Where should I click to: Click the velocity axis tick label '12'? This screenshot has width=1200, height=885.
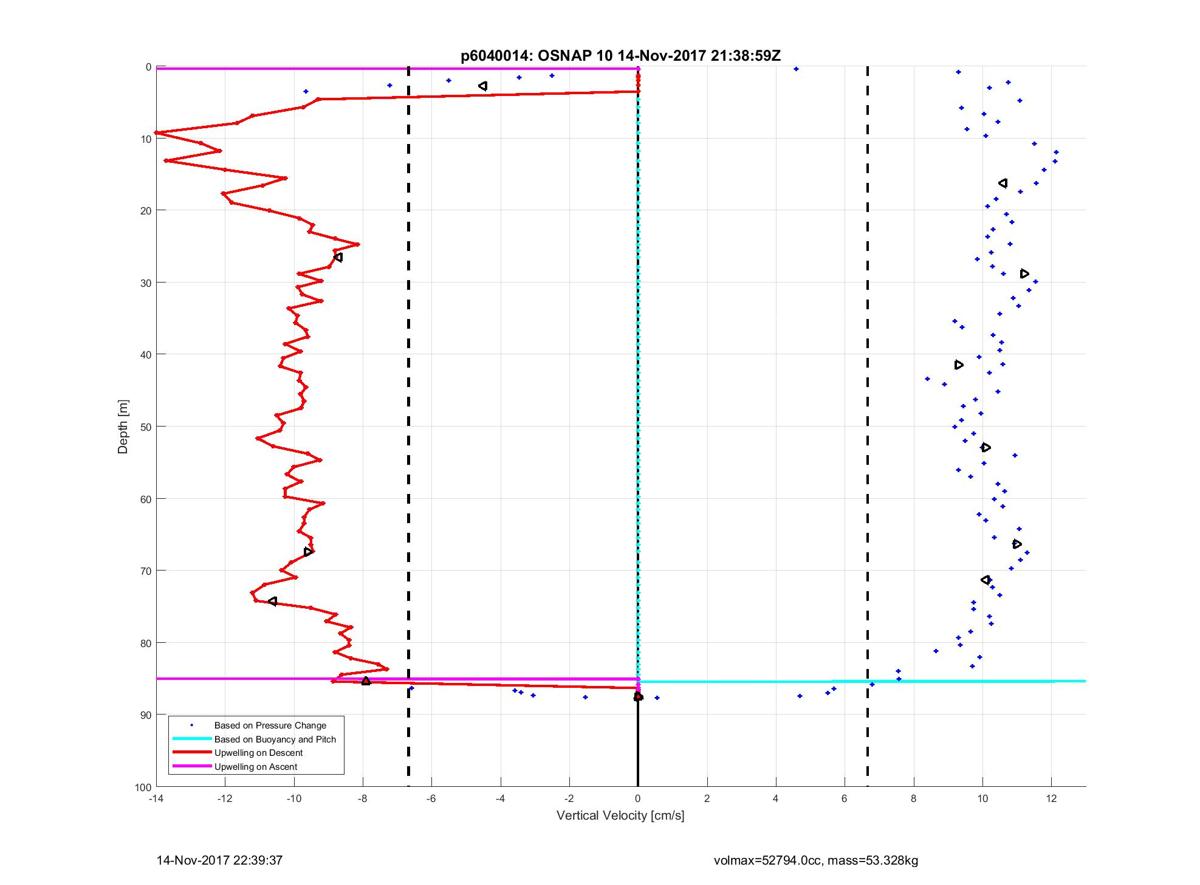(x=1052, y=799)
